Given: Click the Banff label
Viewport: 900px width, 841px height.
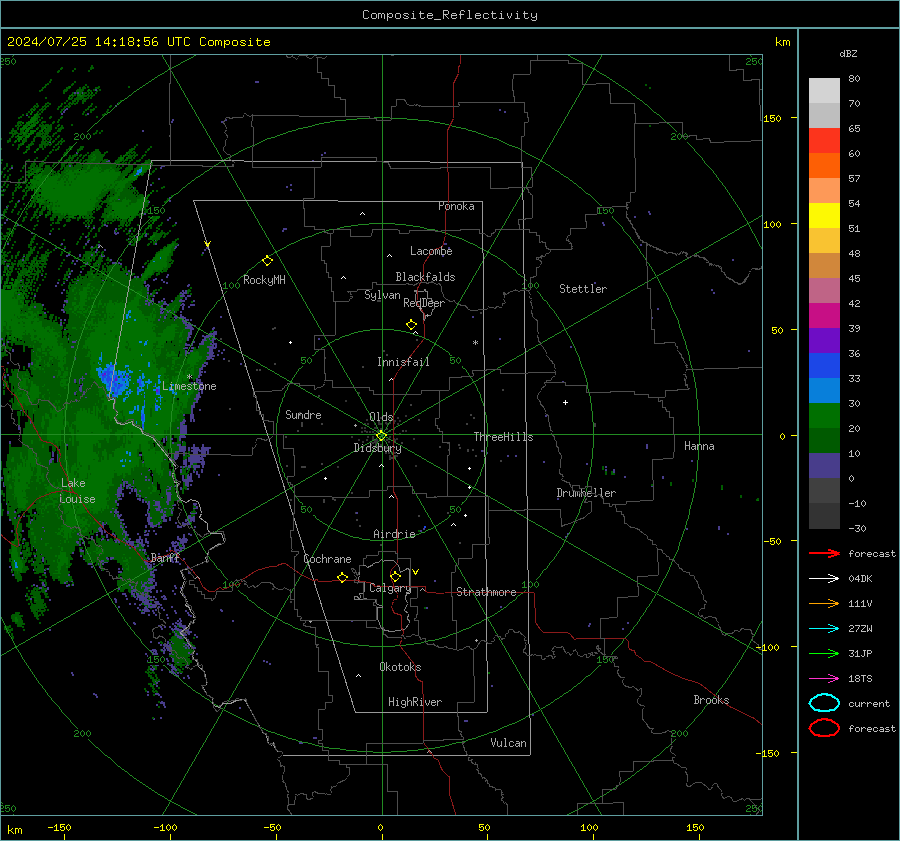Looking at the screenshot, I should coord(165,558).
